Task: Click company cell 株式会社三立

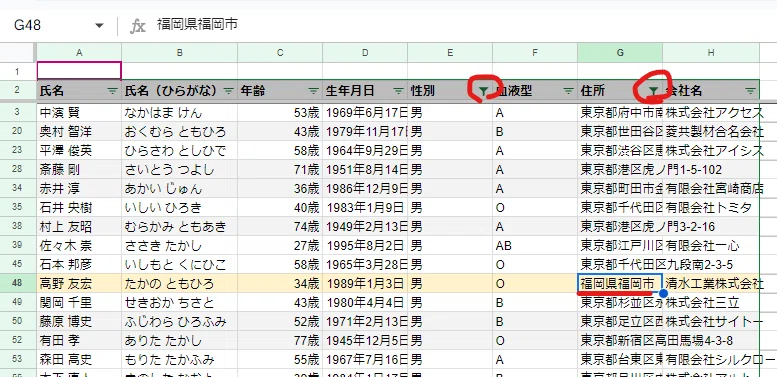Action: (711, 303)
